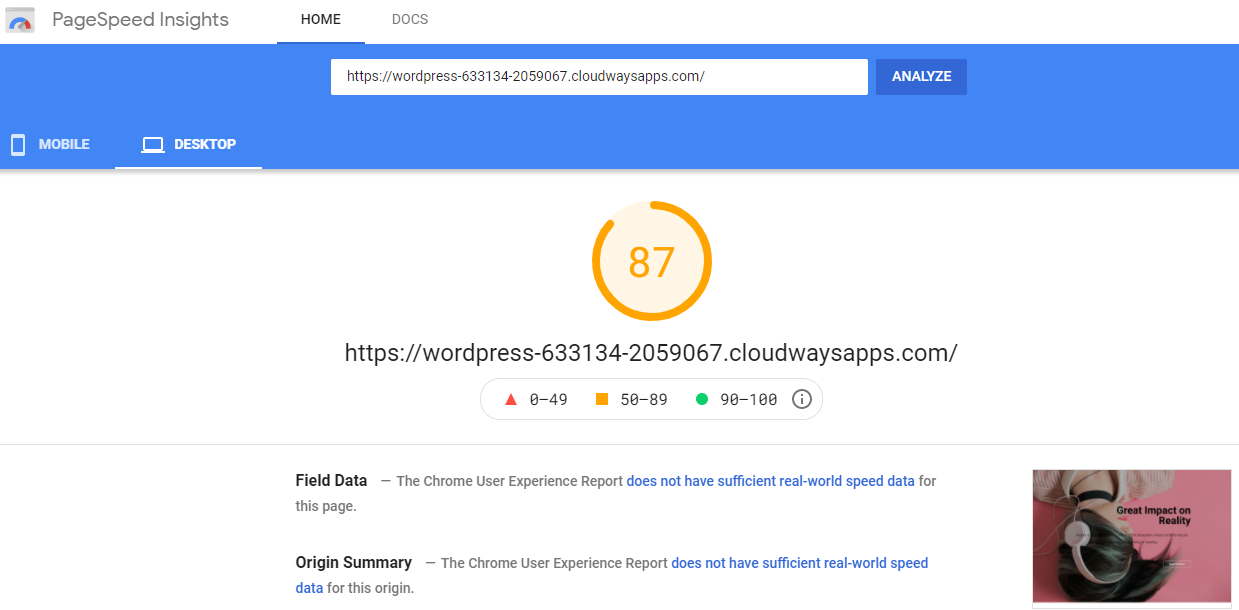This screenshot has height=610, width=1239.
Task: Click the red triangle for 0-49 range
Action: coord(510,398)
